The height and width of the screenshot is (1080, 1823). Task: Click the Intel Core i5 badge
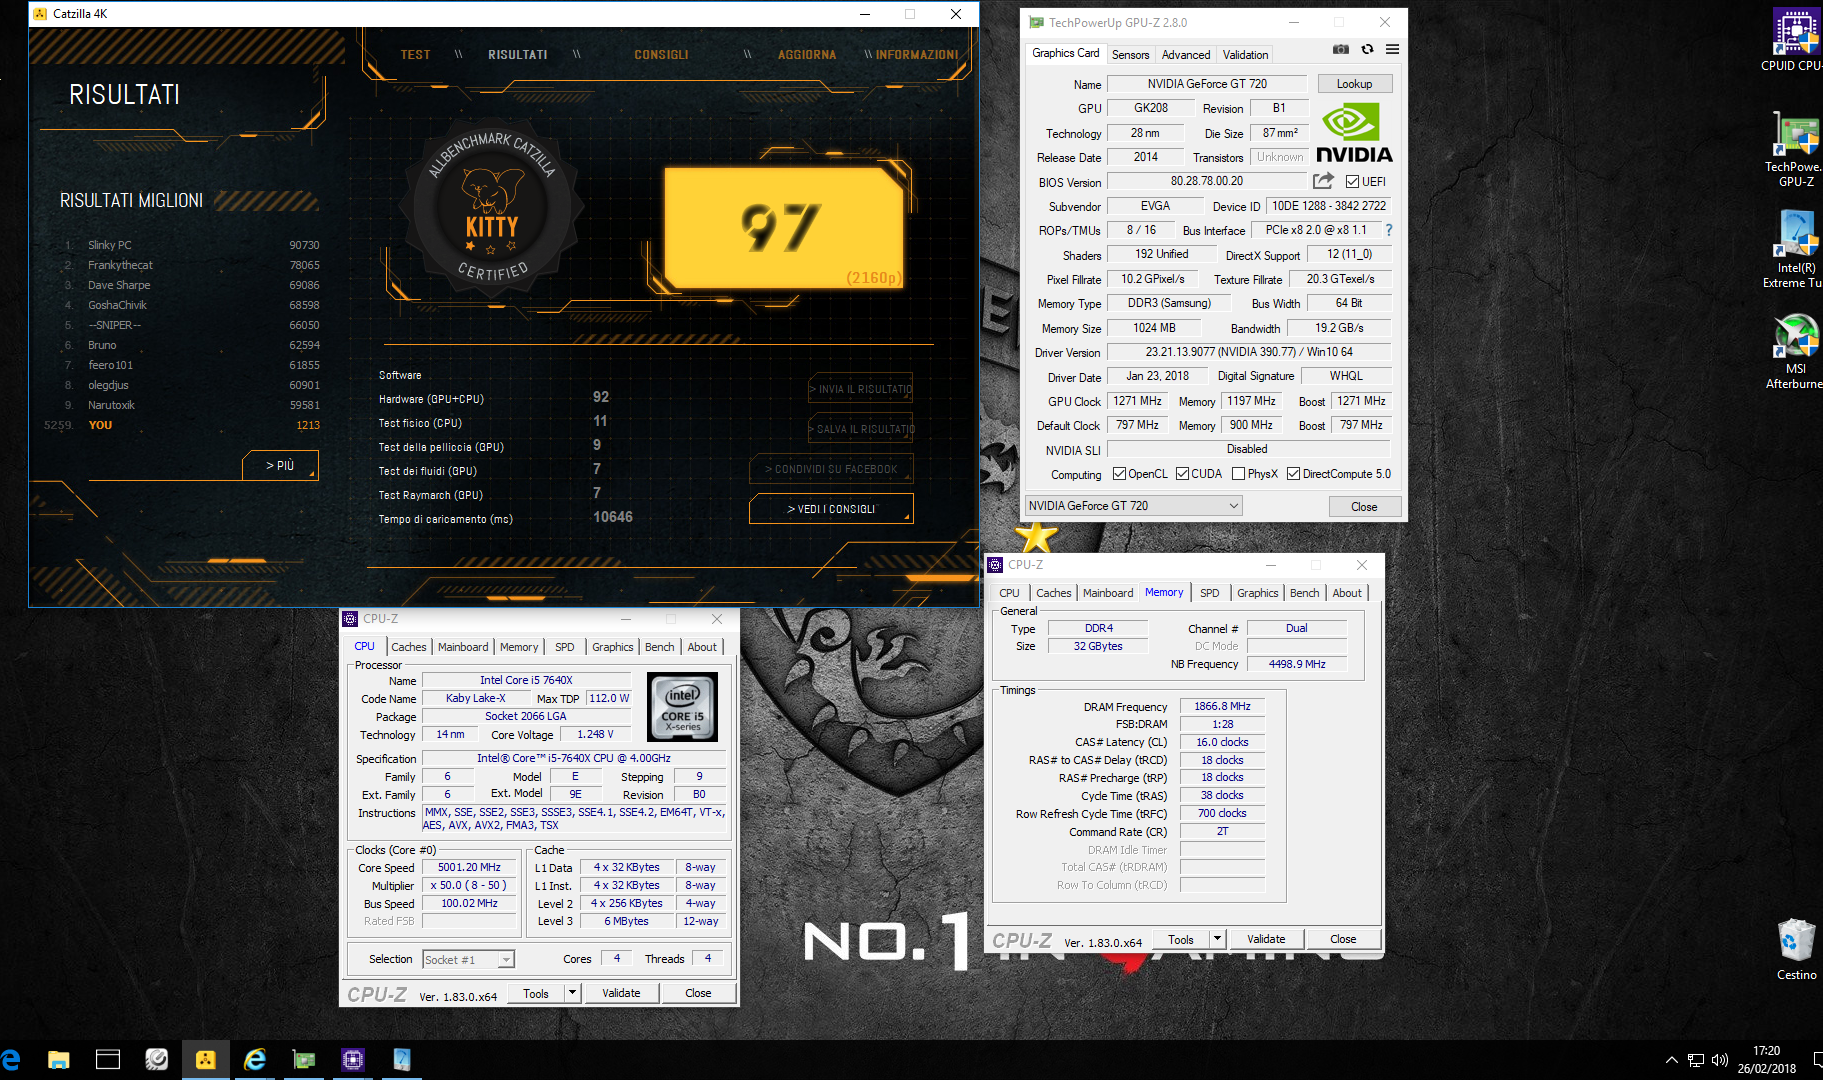pos(683,706)
